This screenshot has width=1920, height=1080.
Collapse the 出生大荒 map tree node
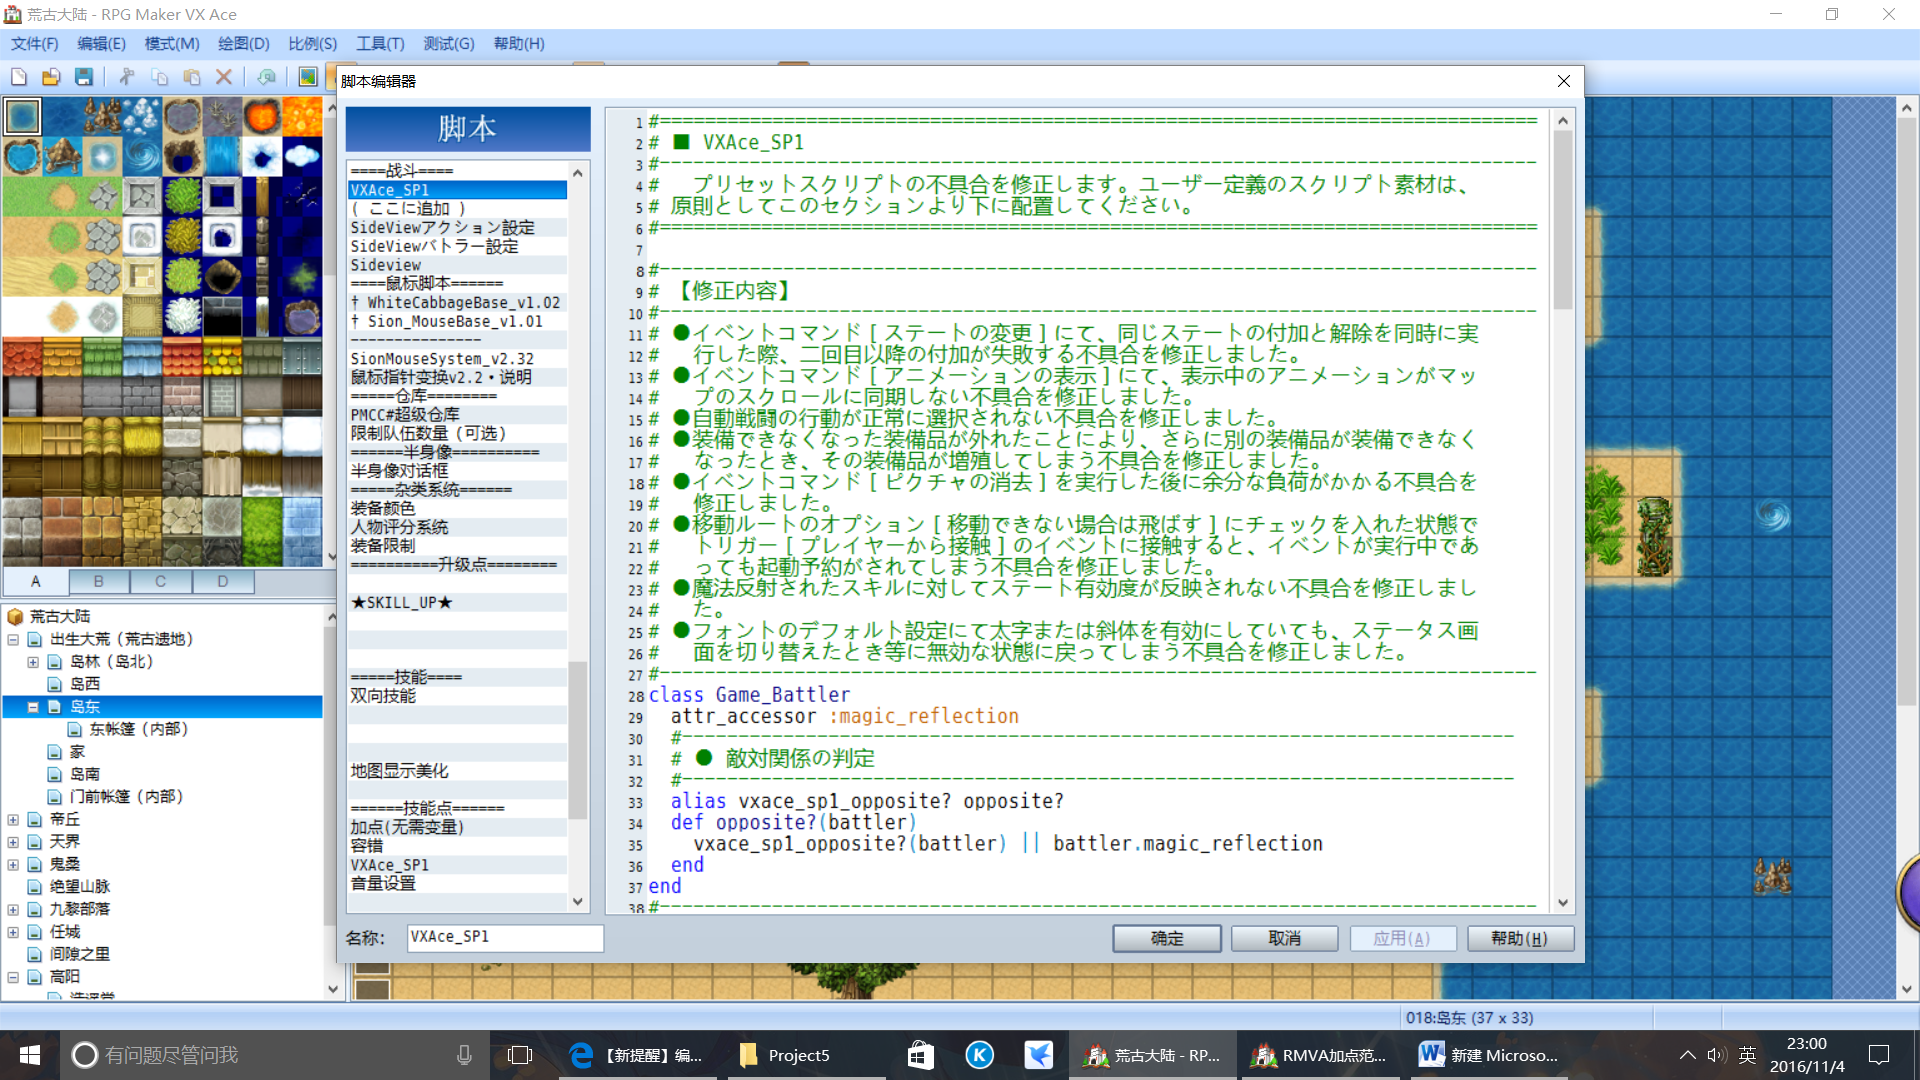13,639
